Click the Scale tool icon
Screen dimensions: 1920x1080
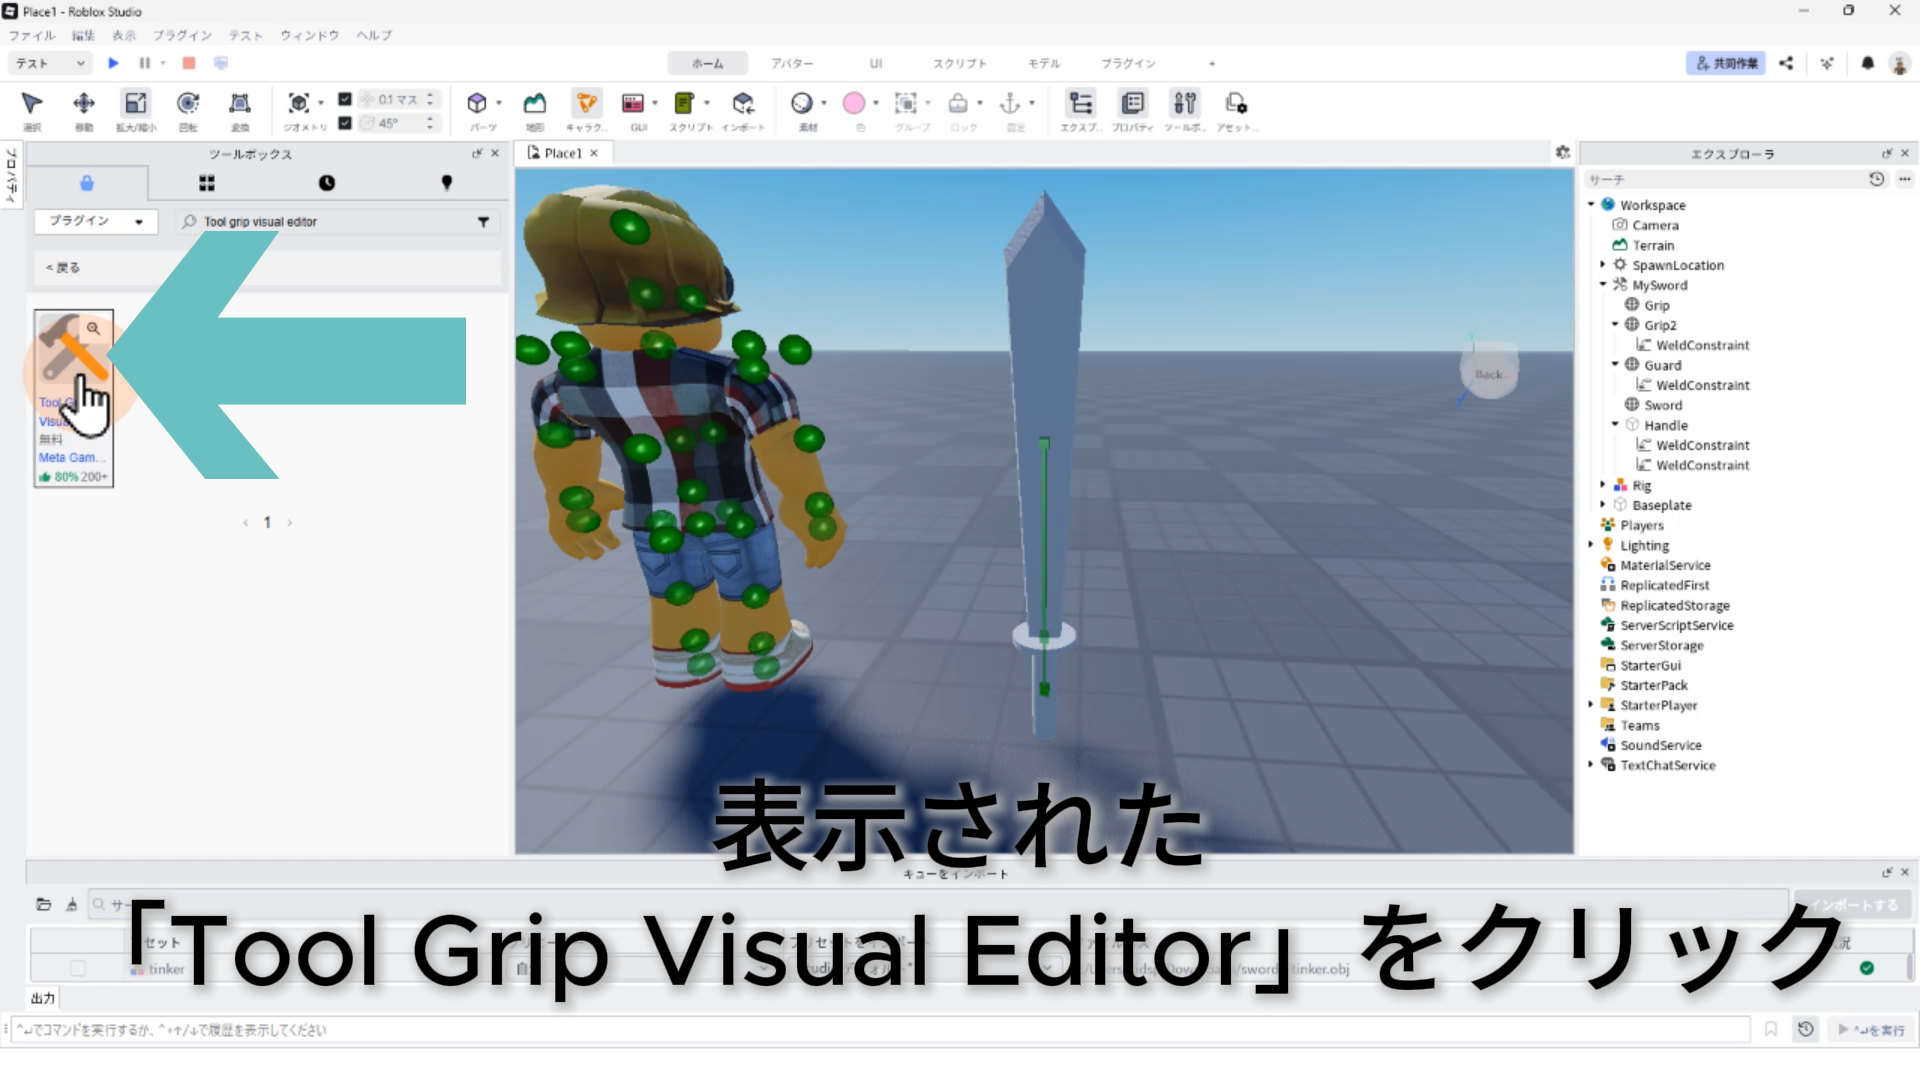click(x=135, y=104)
